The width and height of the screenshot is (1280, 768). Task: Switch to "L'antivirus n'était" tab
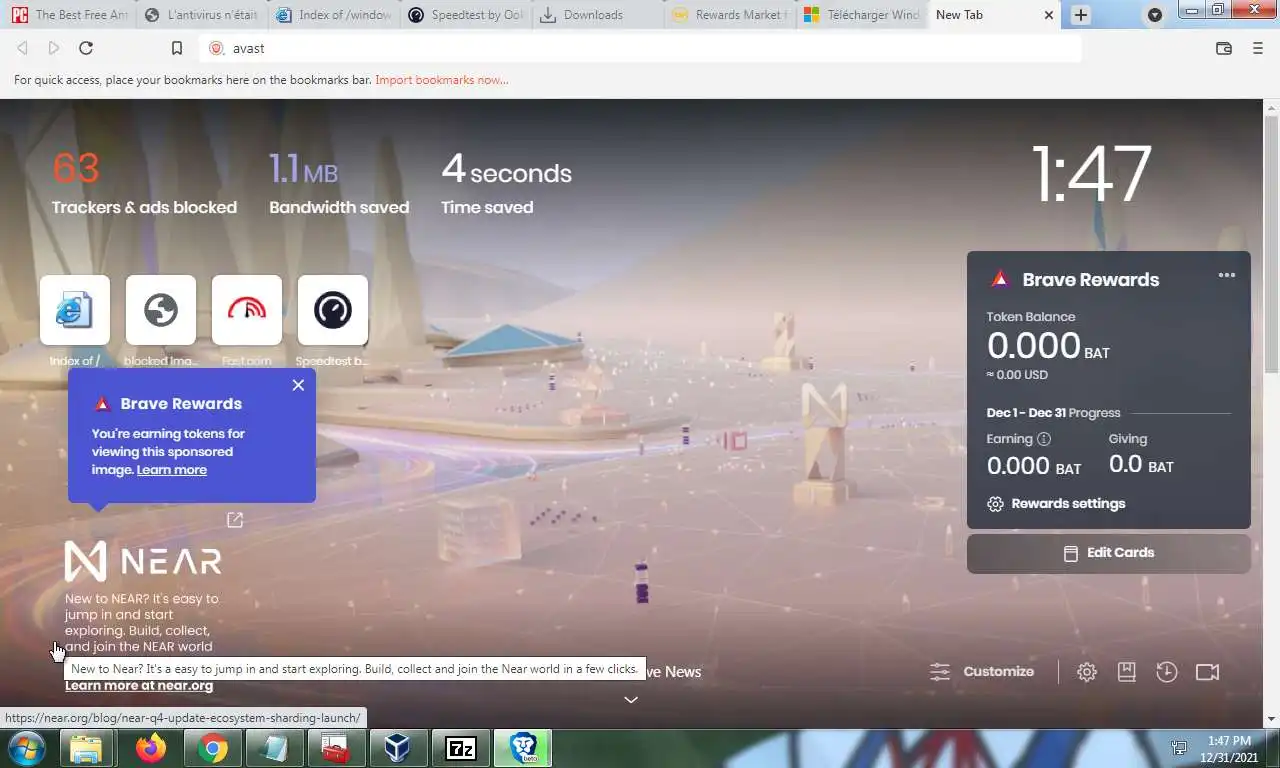tap(200, 15)
